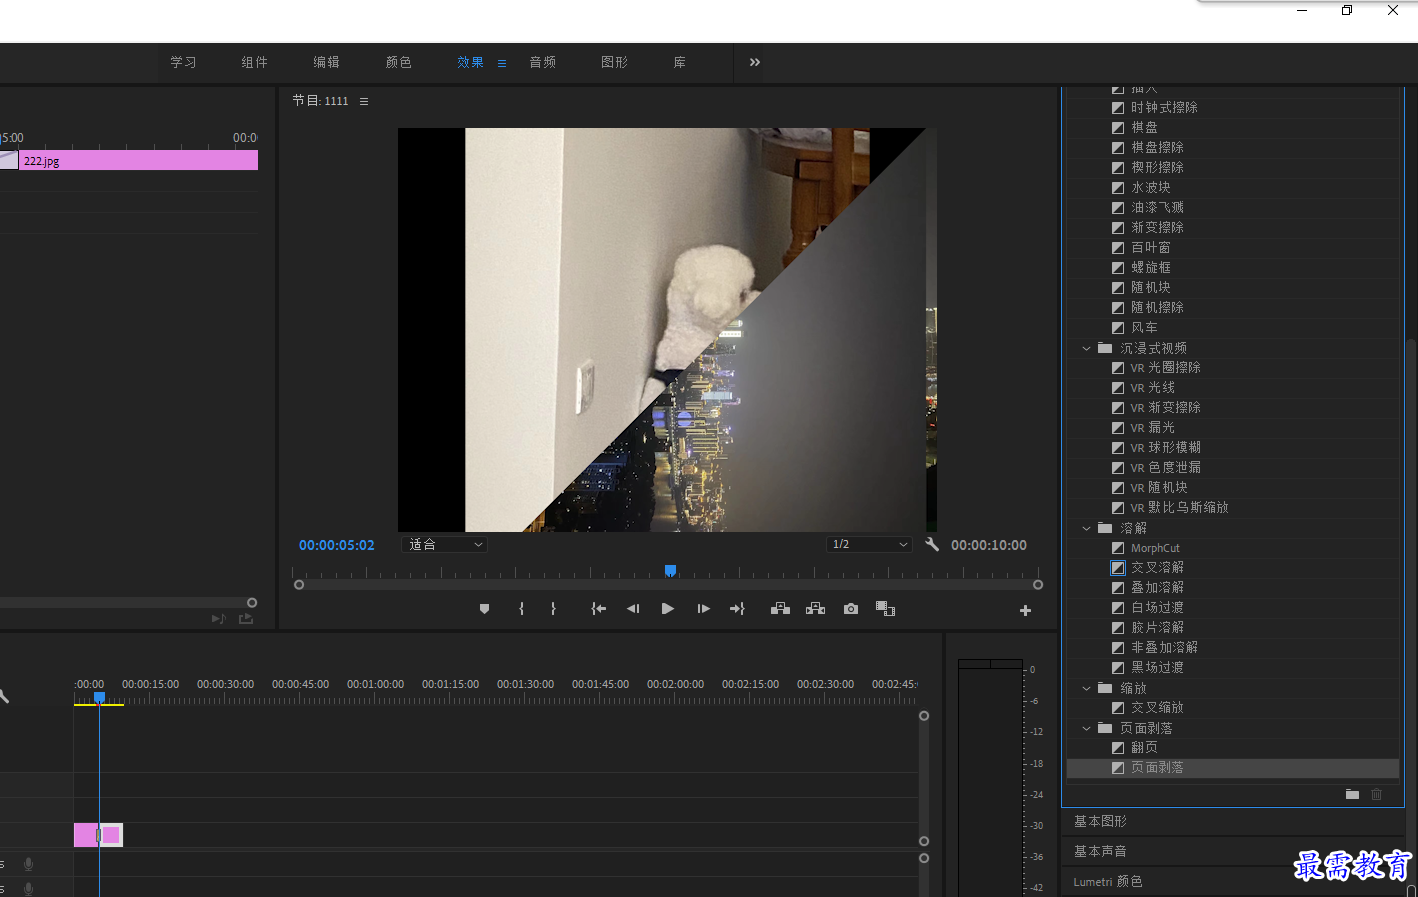Screen dimensions: 1418x897
Task: Go to In point
Action: click(598, 609)
